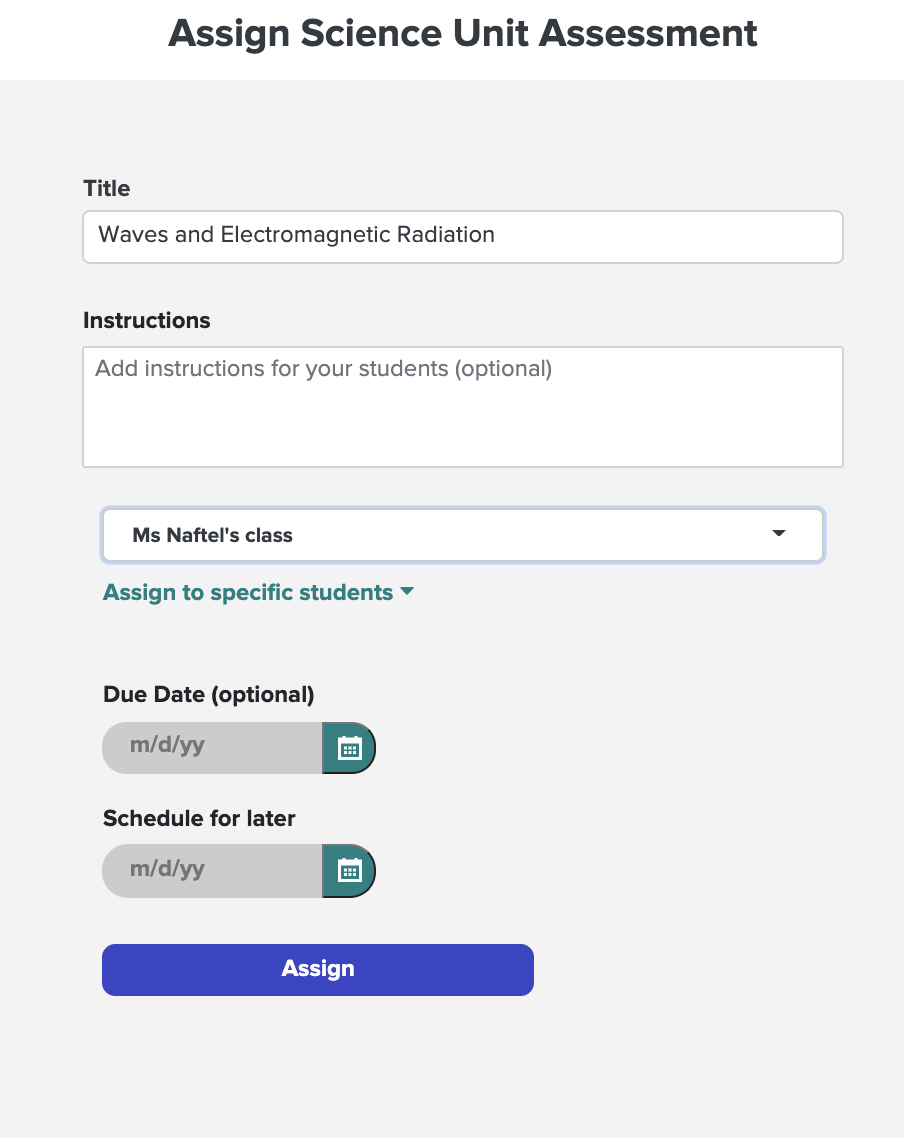The height and width of the screenshot is (1138, 904).
Task: Open the Due Date calendar picker icon
Action: [x=349, y=748]
